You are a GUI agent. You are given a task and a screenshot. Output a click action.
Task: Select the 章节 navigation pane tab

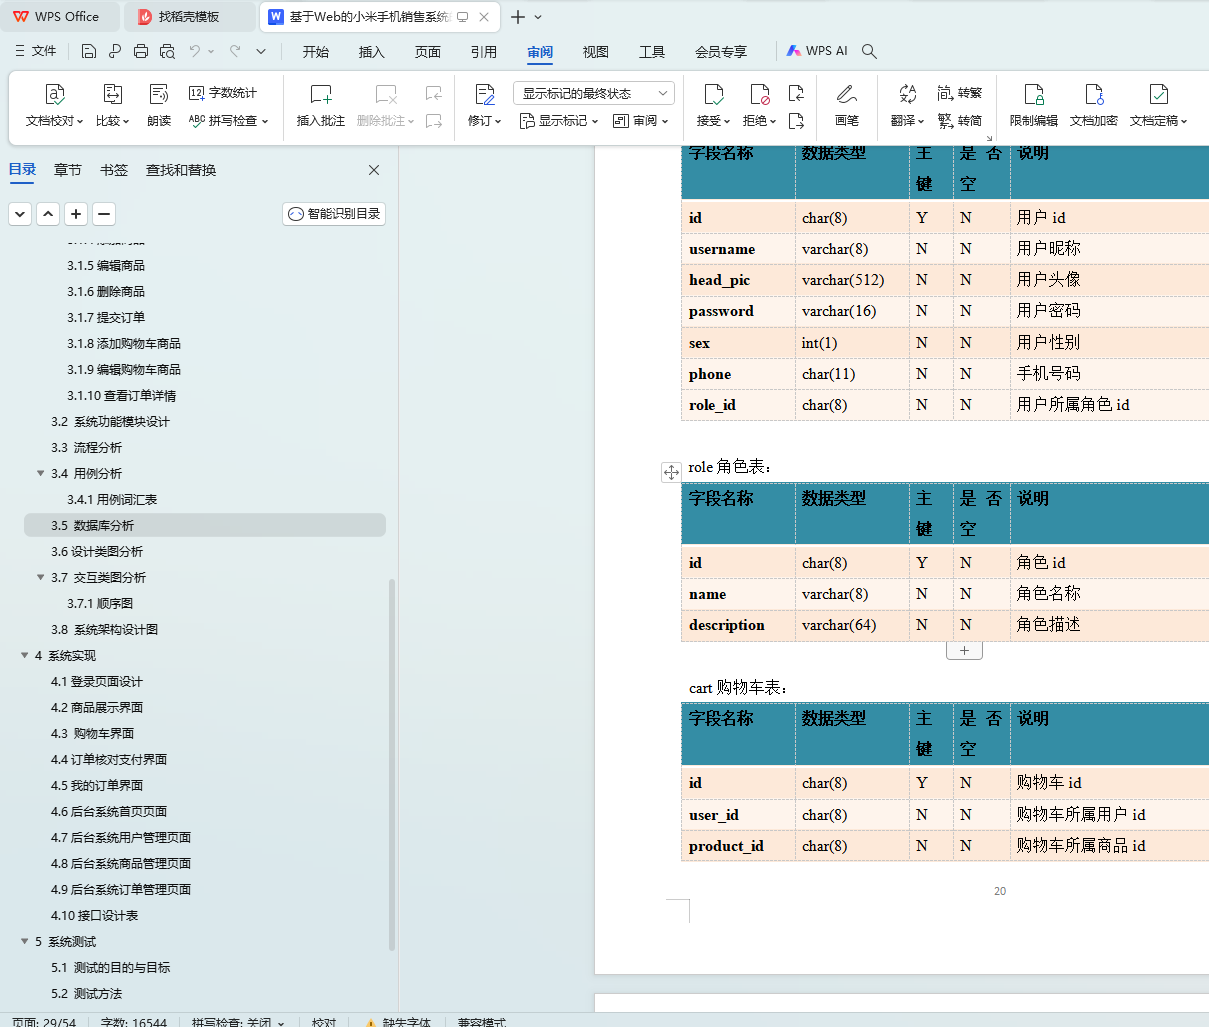pyautogui.click(x=68, y=170)
